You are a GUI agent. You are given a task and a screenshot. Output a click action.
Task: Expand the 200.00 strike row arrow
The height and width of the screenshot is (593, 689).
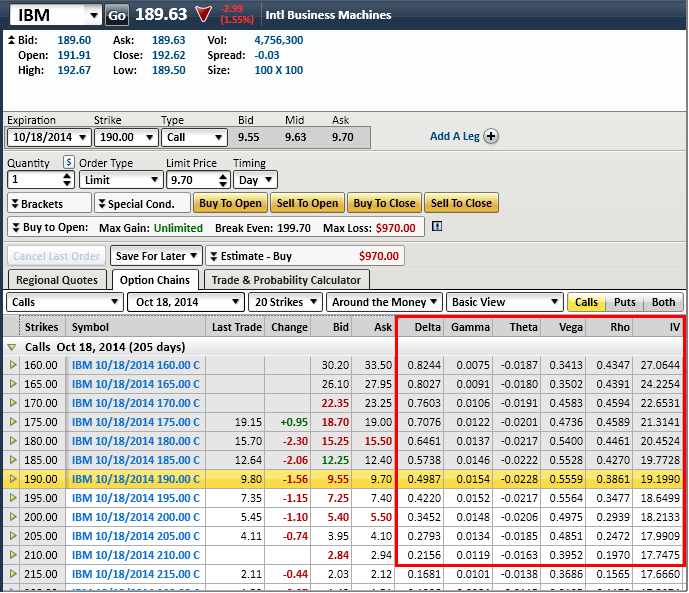[13, 517]
